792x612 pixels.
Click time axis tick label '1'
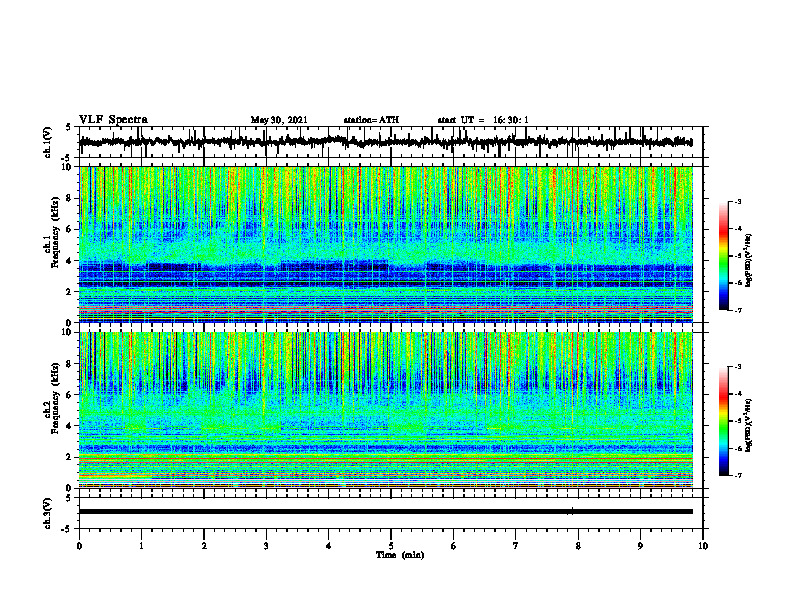141,546
